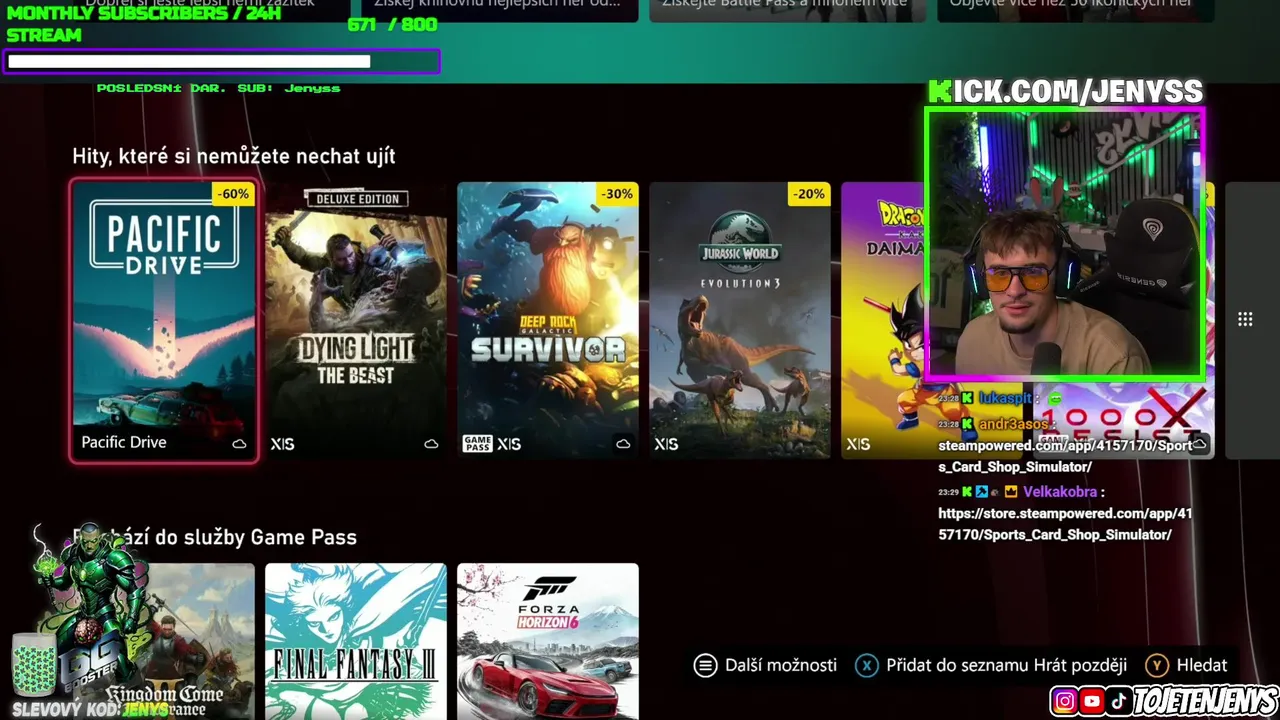Click the Pacific Drive title caption
This screenshot has width=1280, height=720.
124,442
